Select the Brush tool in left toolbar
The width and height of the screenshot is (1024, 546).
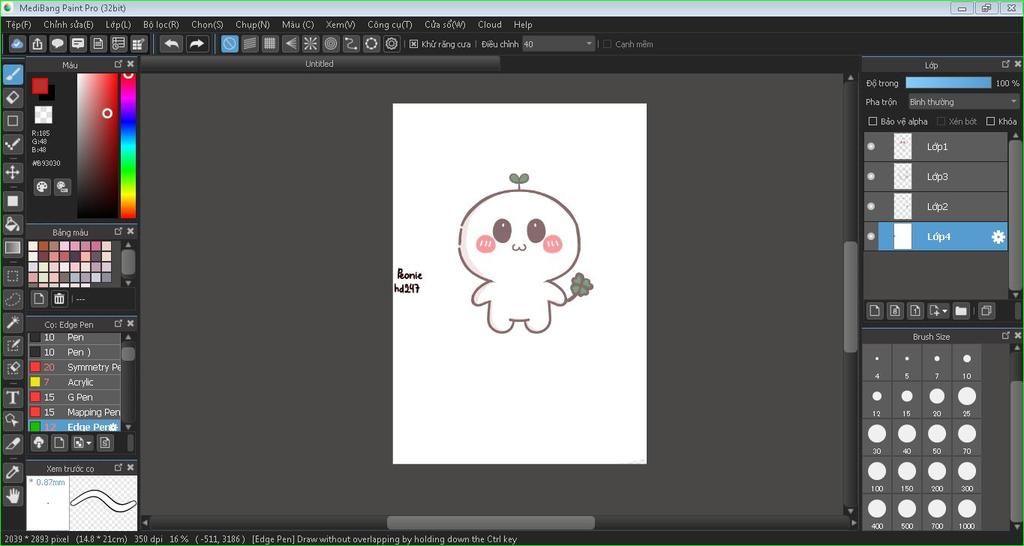click(x=12, y=74)
